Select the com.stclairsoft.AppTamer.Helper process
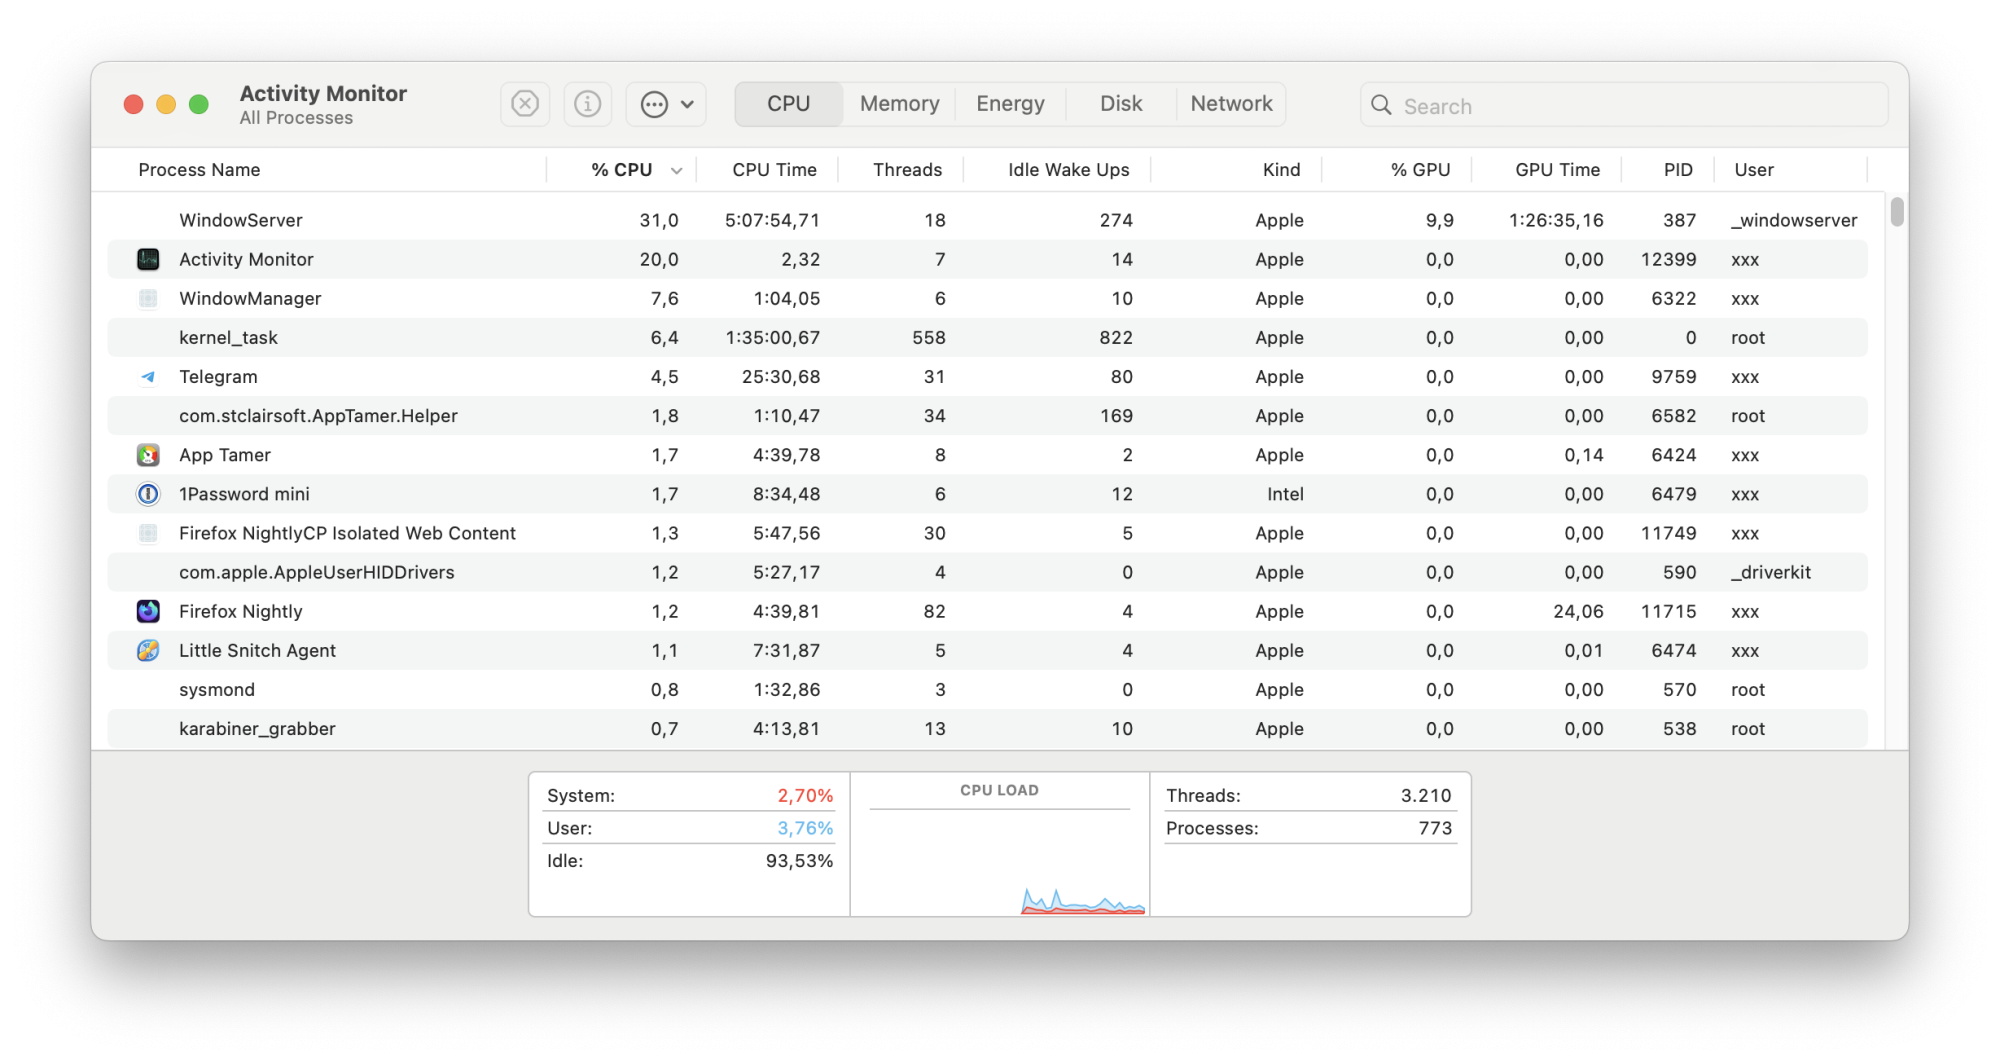The height and width of the screenshot is (1061, 2000). coord(318,416)
